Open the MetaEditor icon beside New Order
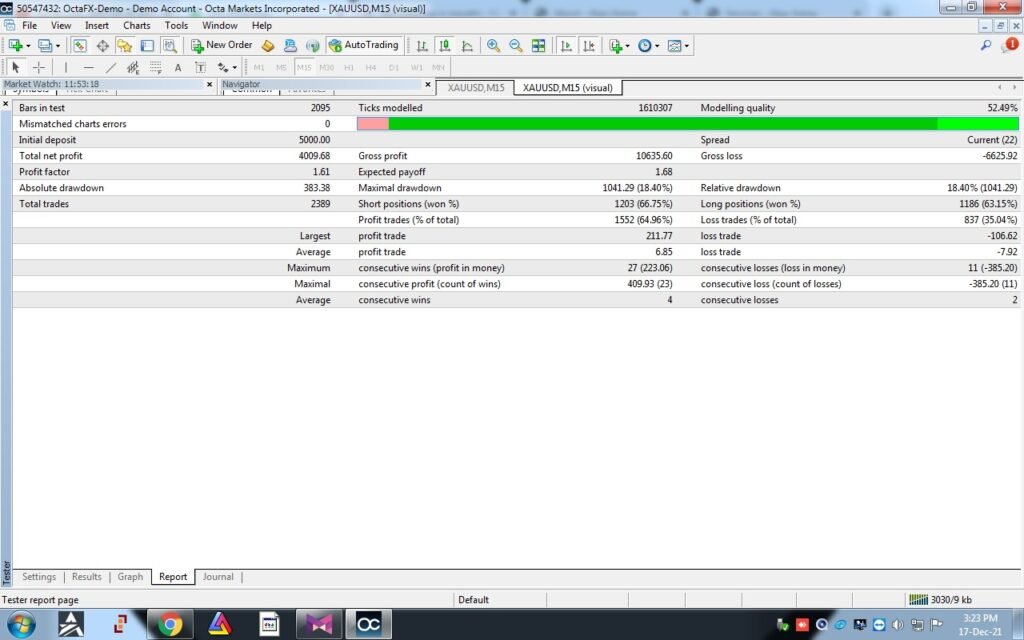 pyautogui.click(x=268, y=45)
